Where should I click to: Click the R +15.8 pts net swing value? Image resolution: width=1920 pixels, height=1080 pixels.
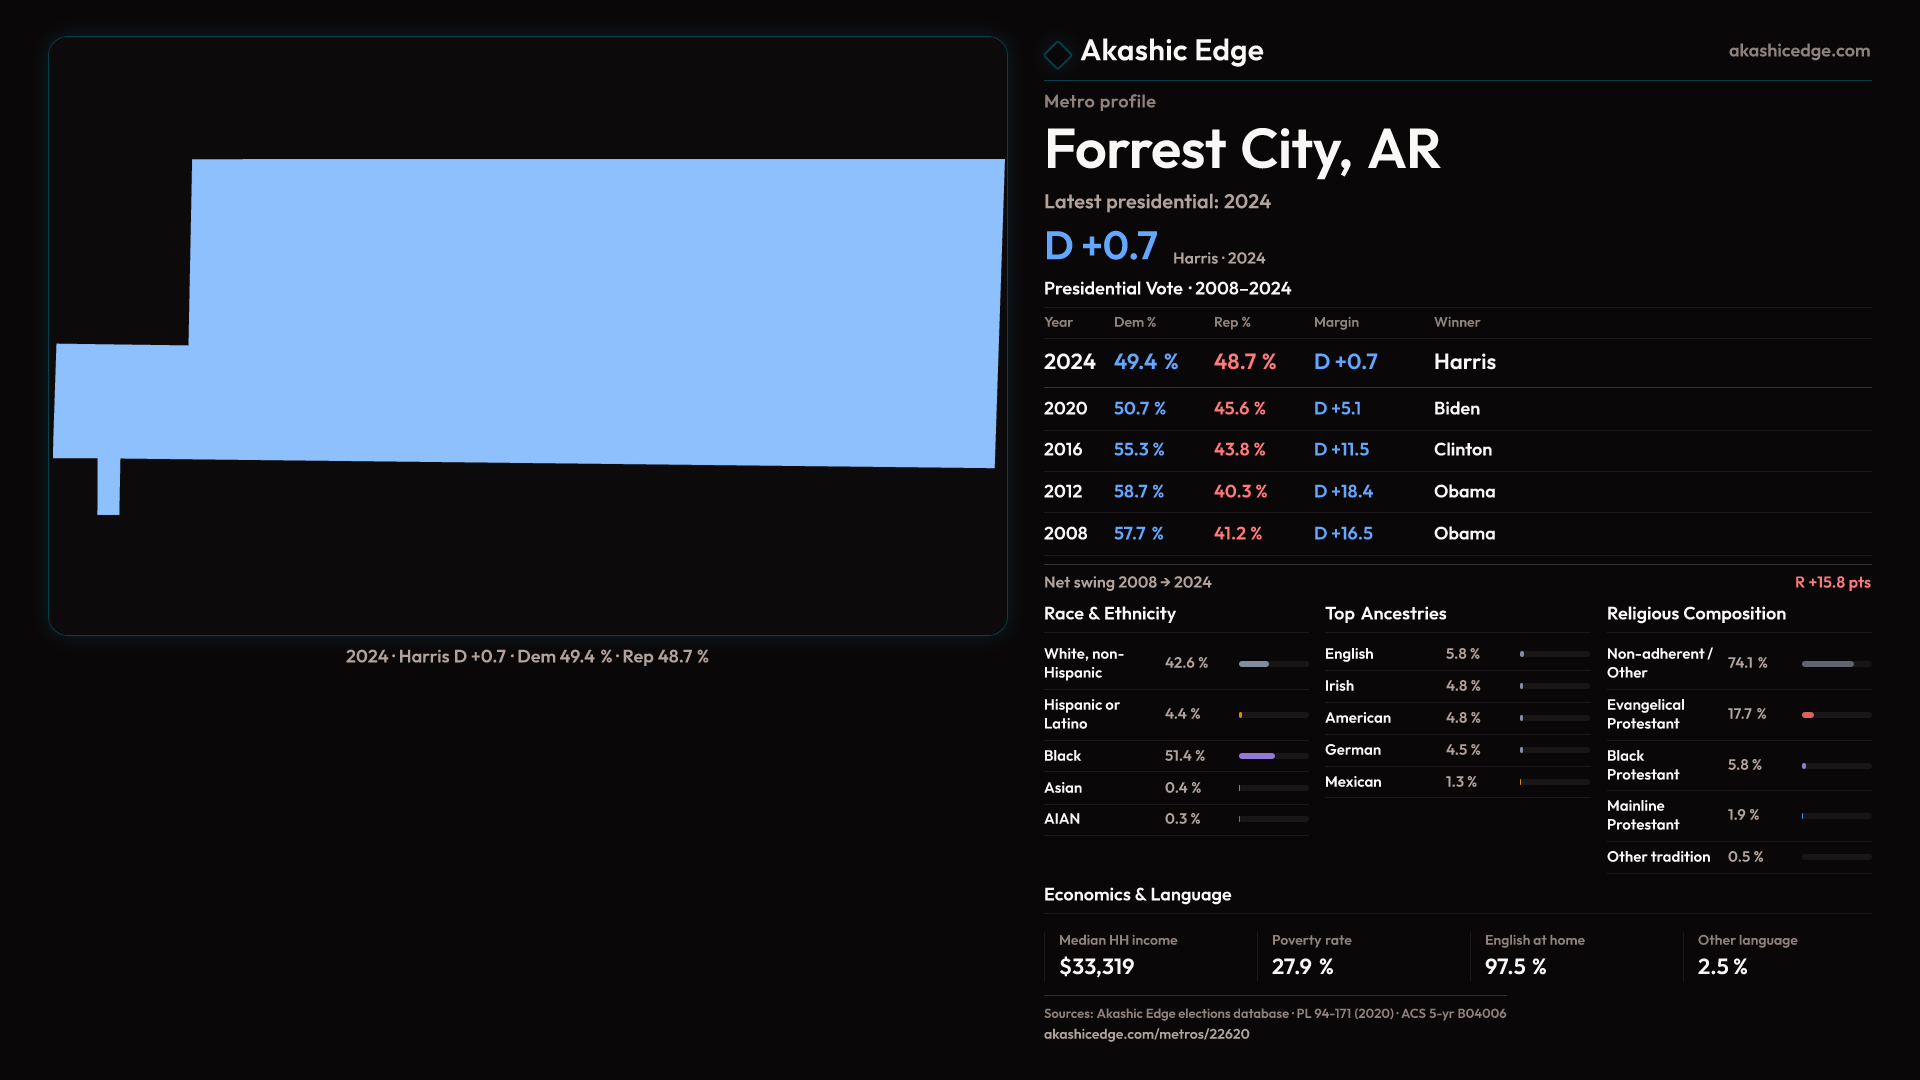(1831, 582)
